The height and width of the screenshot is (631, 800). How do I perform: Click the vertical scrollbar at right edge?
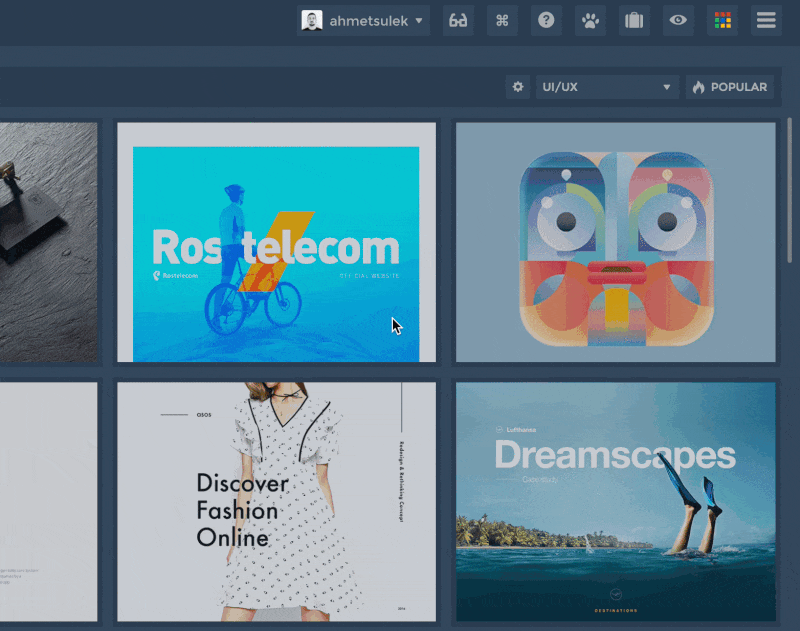click(790, 190)
